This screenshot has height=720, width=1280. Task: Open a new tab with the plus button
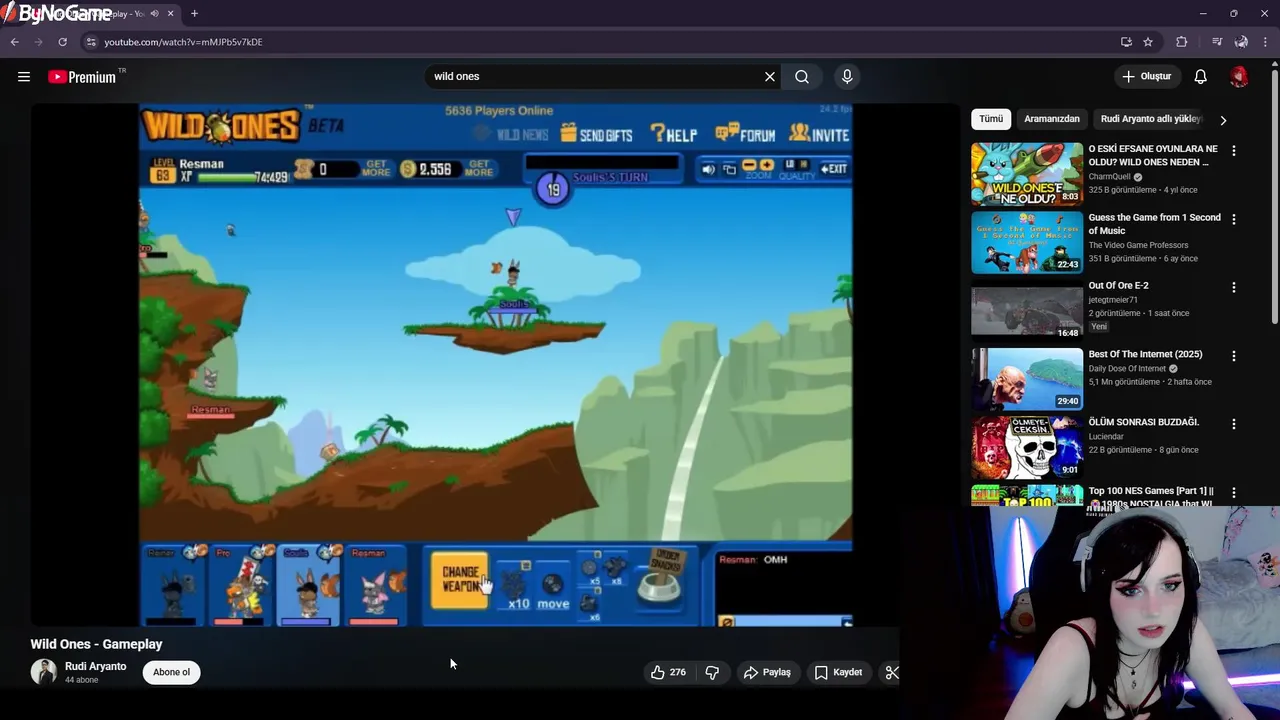point(194,14)
